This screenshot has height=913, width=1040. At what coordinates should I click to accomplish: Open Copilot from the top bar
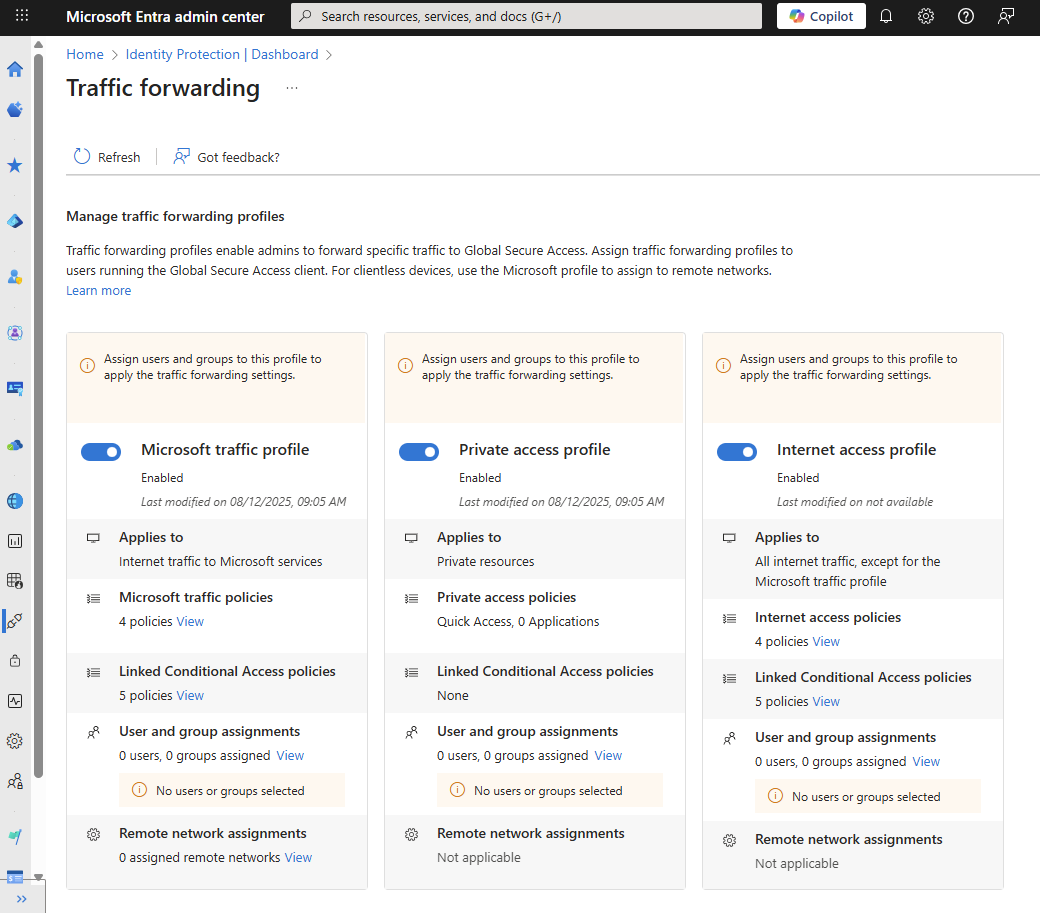tap(821, 16)
